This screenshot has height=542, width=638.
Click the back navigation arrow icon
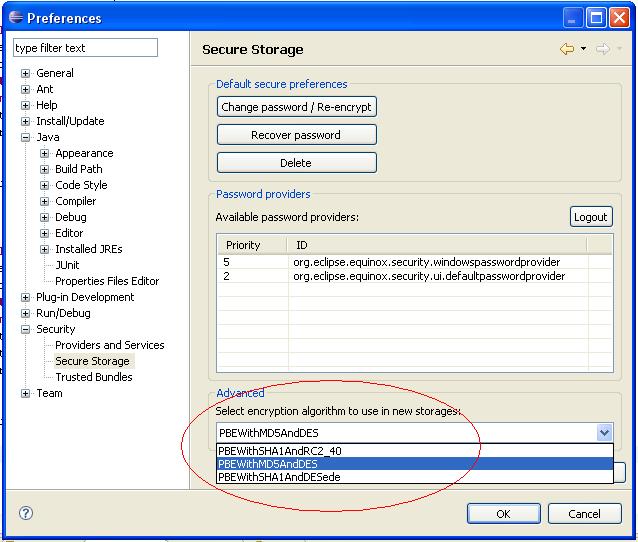pos(567,49)
